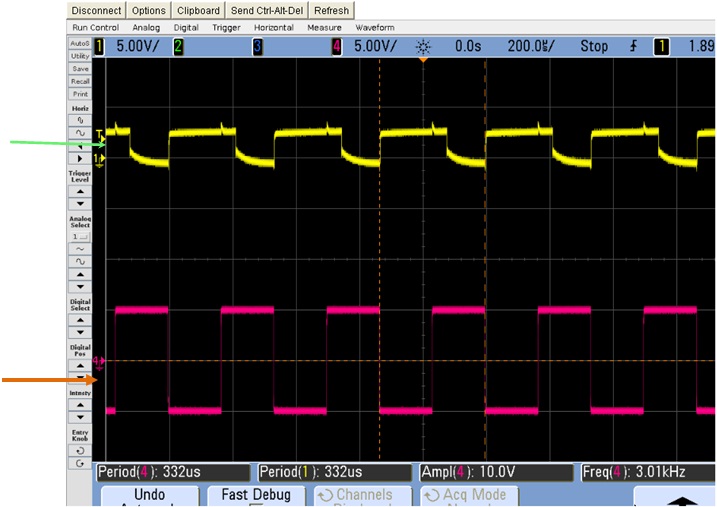Click the orange trigger time reference triangle
717x507 pixels.
(x=423, y=60)
